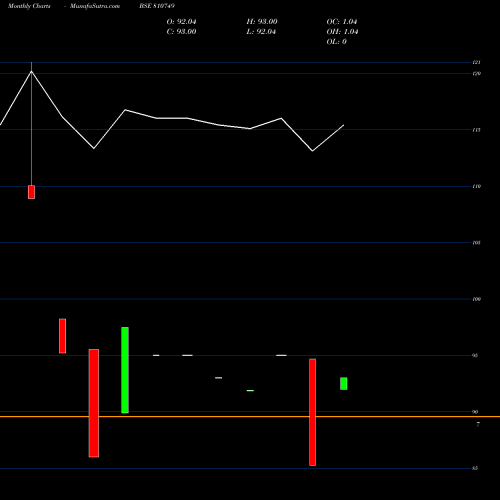500x500 pixels.
Task: Click the 'OC: 1.04' value
Action: [x=342, y=22]
